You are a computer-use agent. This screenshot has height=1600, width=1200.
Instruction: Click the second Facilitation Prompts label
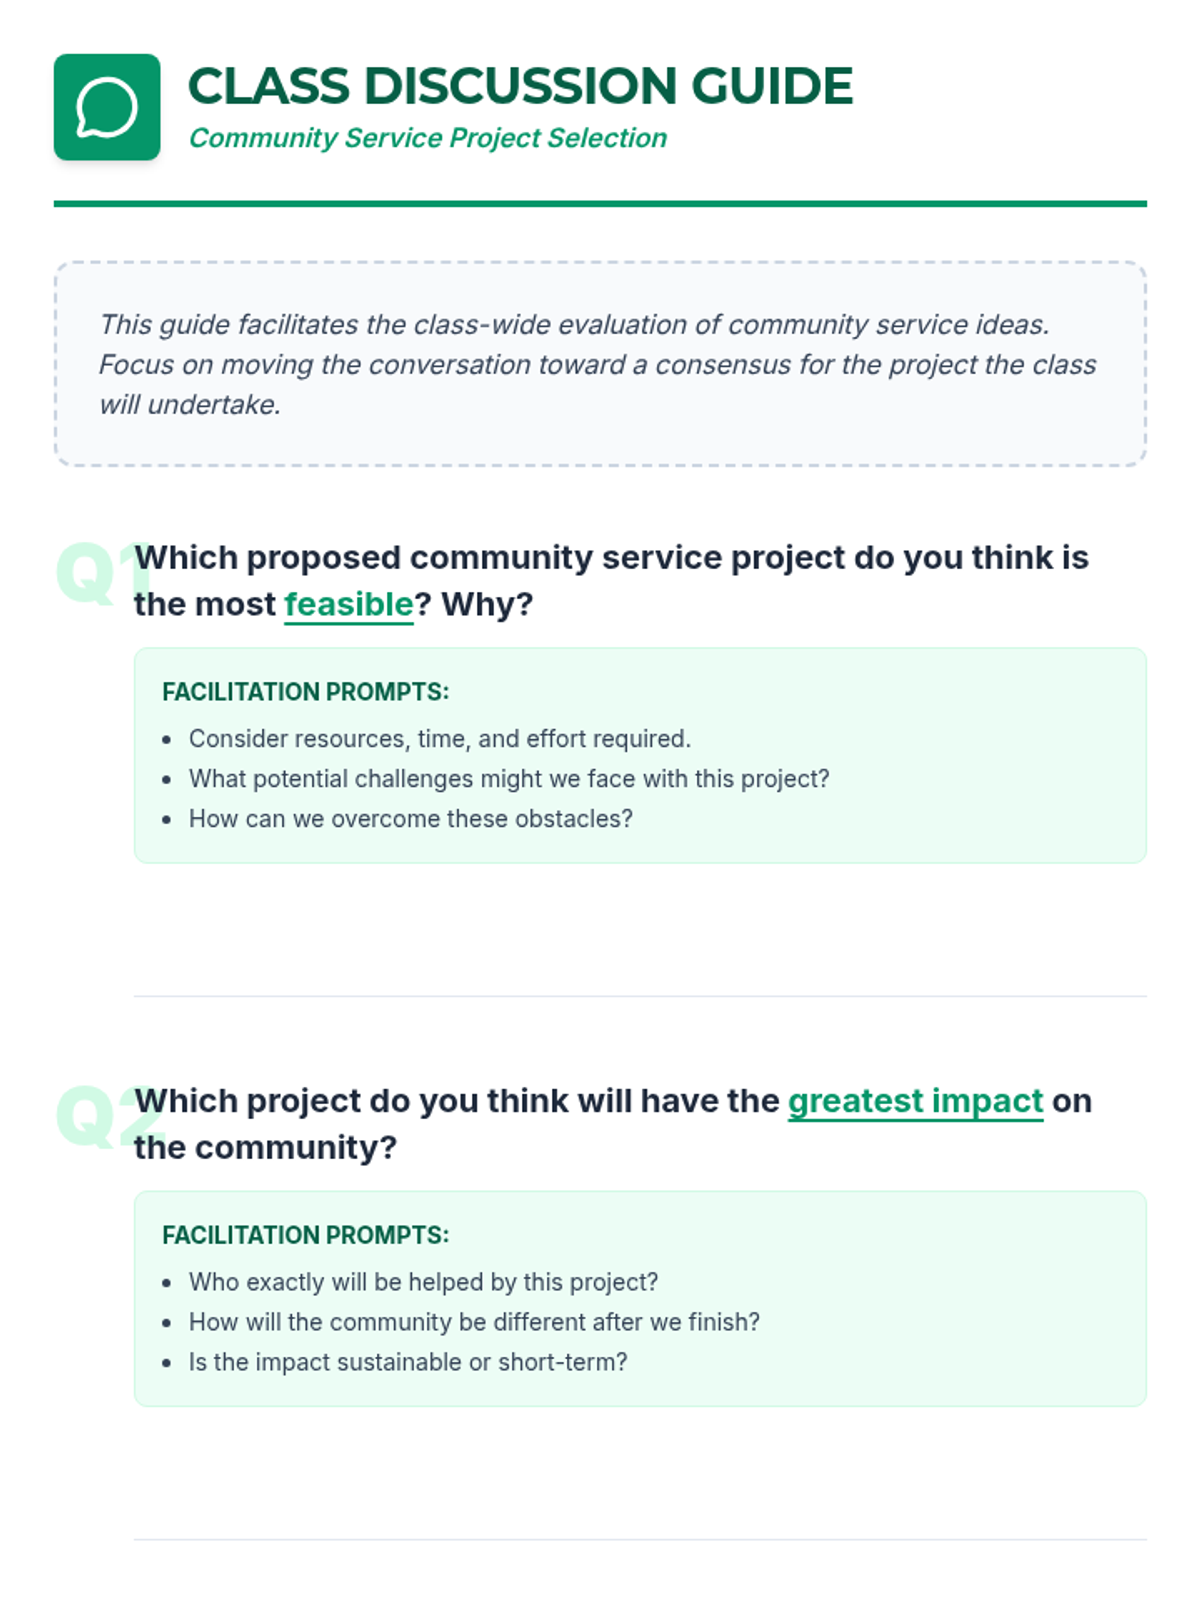pos(305,1235)
